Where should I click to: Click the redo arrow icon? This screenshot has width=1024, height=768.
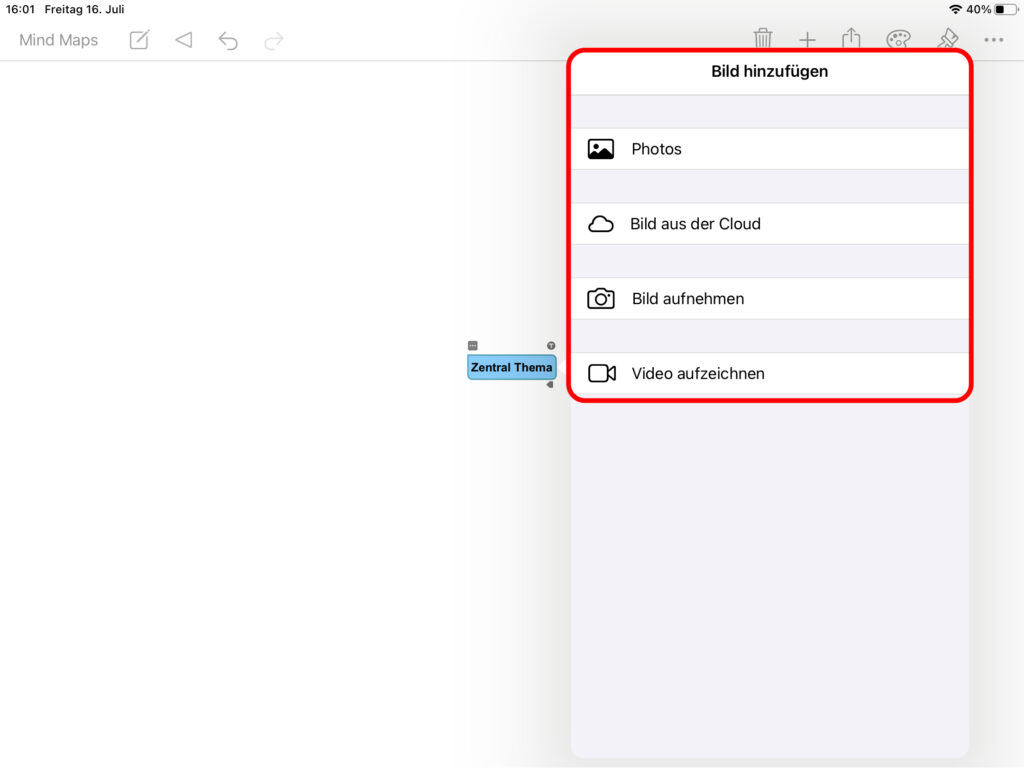pyautogui.click(x=273, y=40)
